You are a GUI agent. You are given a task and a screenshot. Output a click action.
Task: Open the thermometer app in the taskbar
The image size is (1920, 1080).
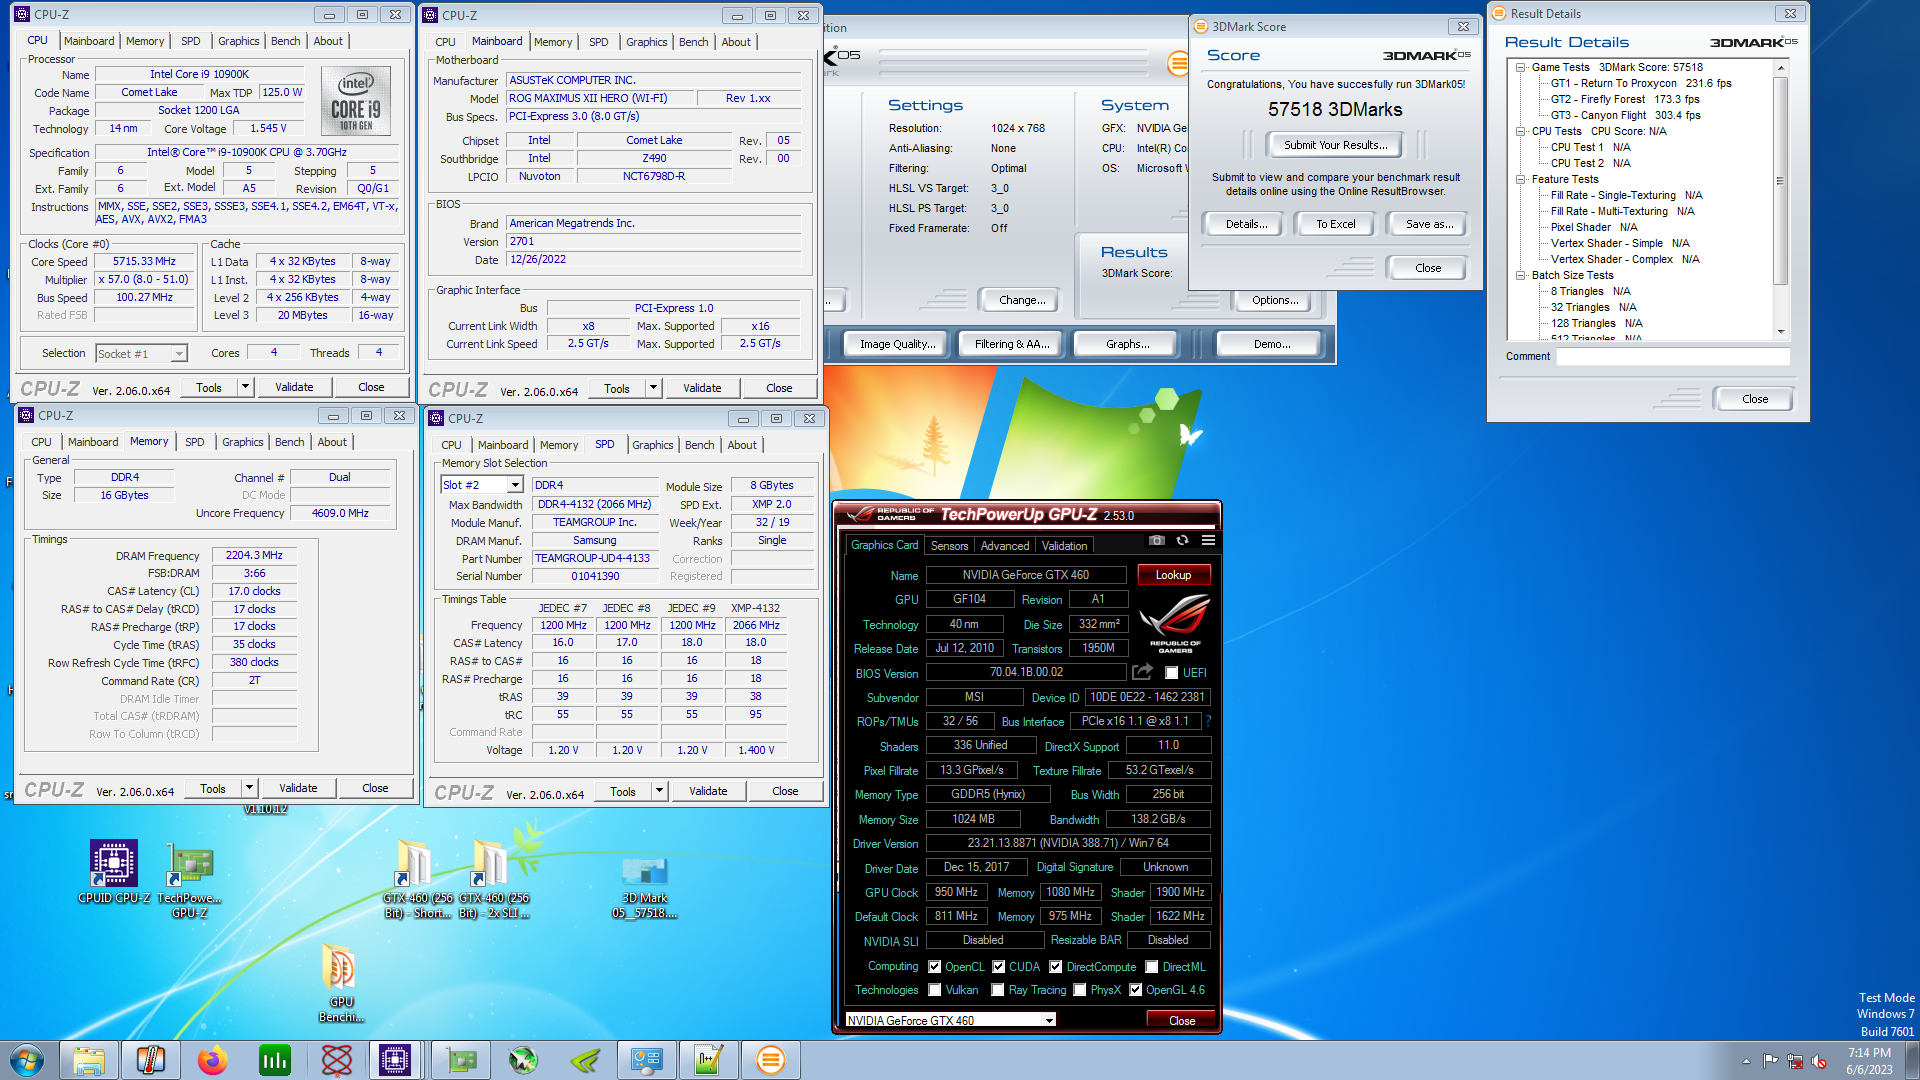click(x=151, y=1060)
